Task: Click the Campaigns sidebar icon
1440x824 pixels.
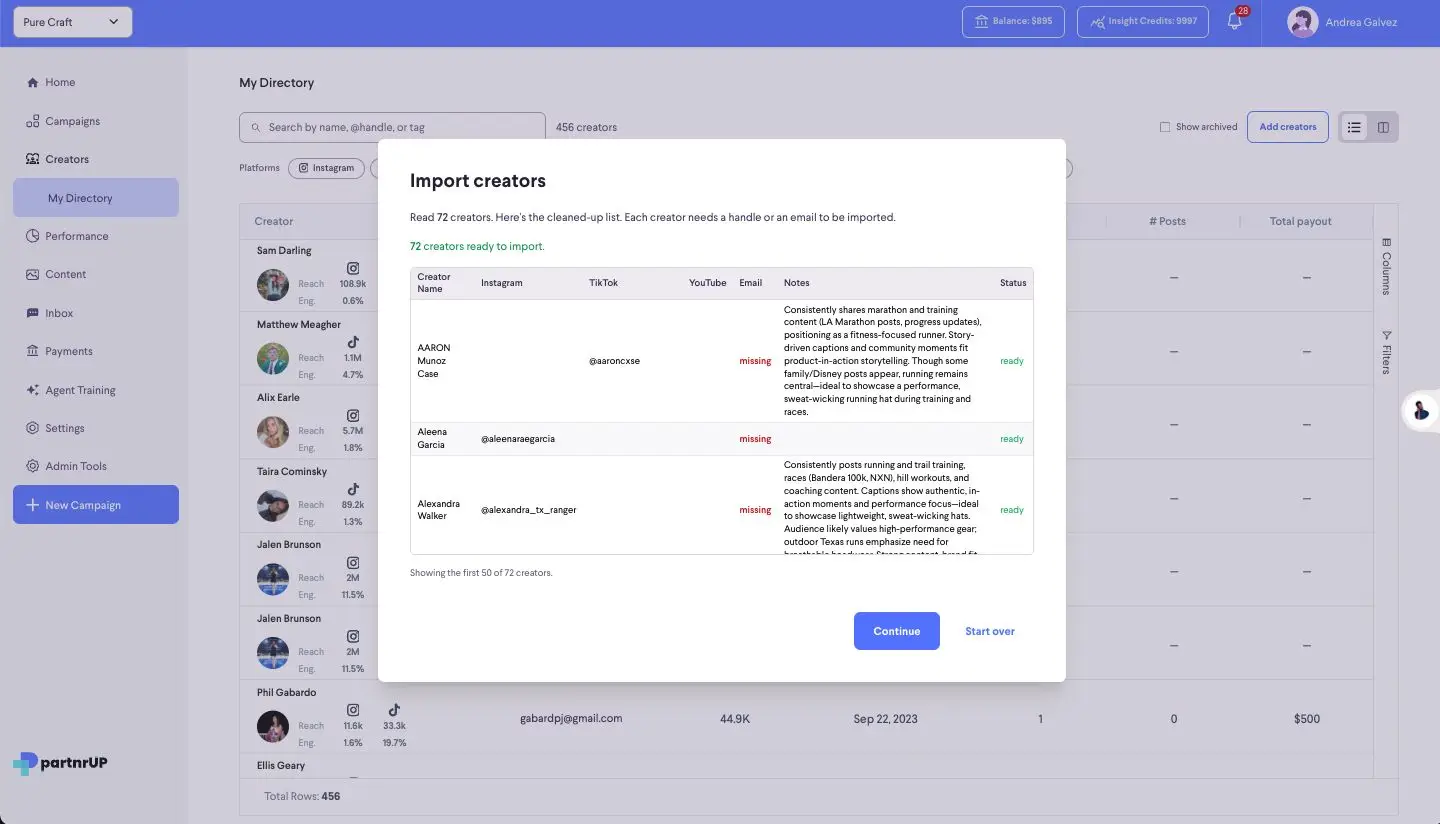Action: pos(33,121)
